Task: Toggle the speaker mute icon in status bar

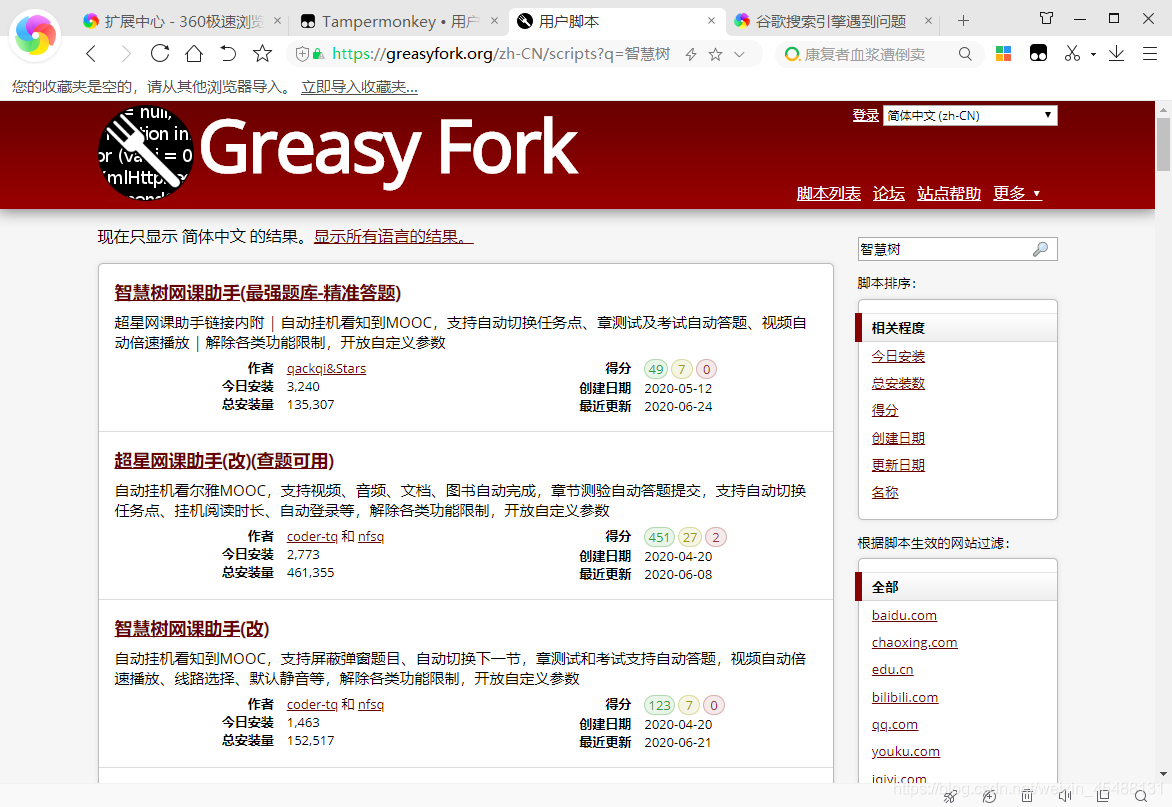Action: 1065,797
